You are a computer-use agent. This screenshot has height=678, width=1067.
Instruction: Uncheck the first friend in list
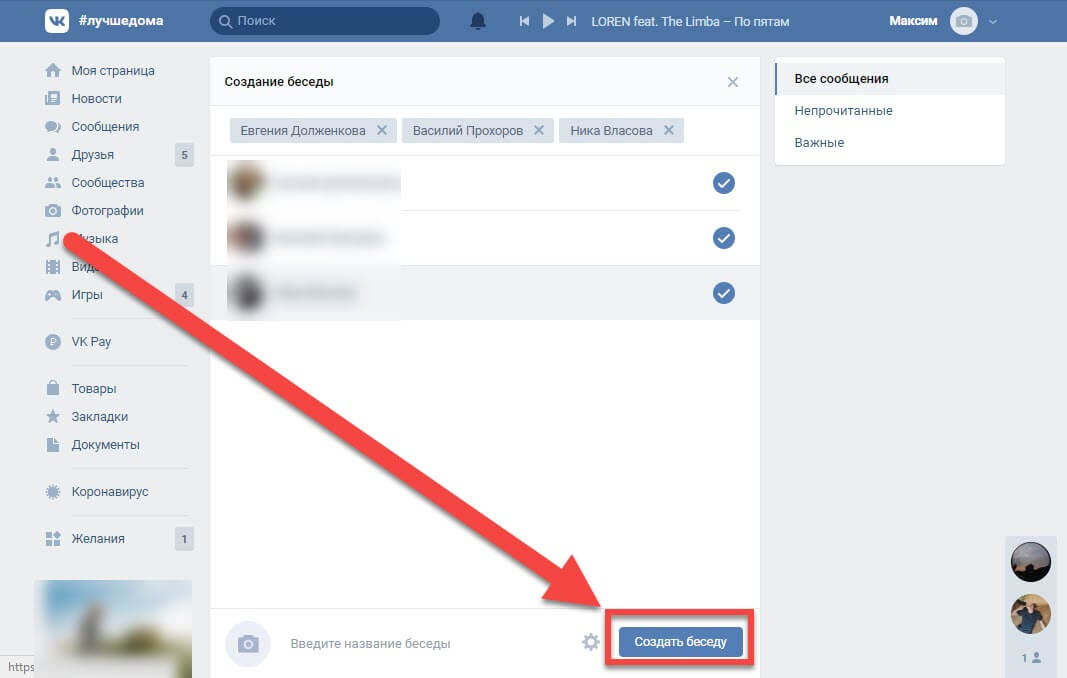723,182
